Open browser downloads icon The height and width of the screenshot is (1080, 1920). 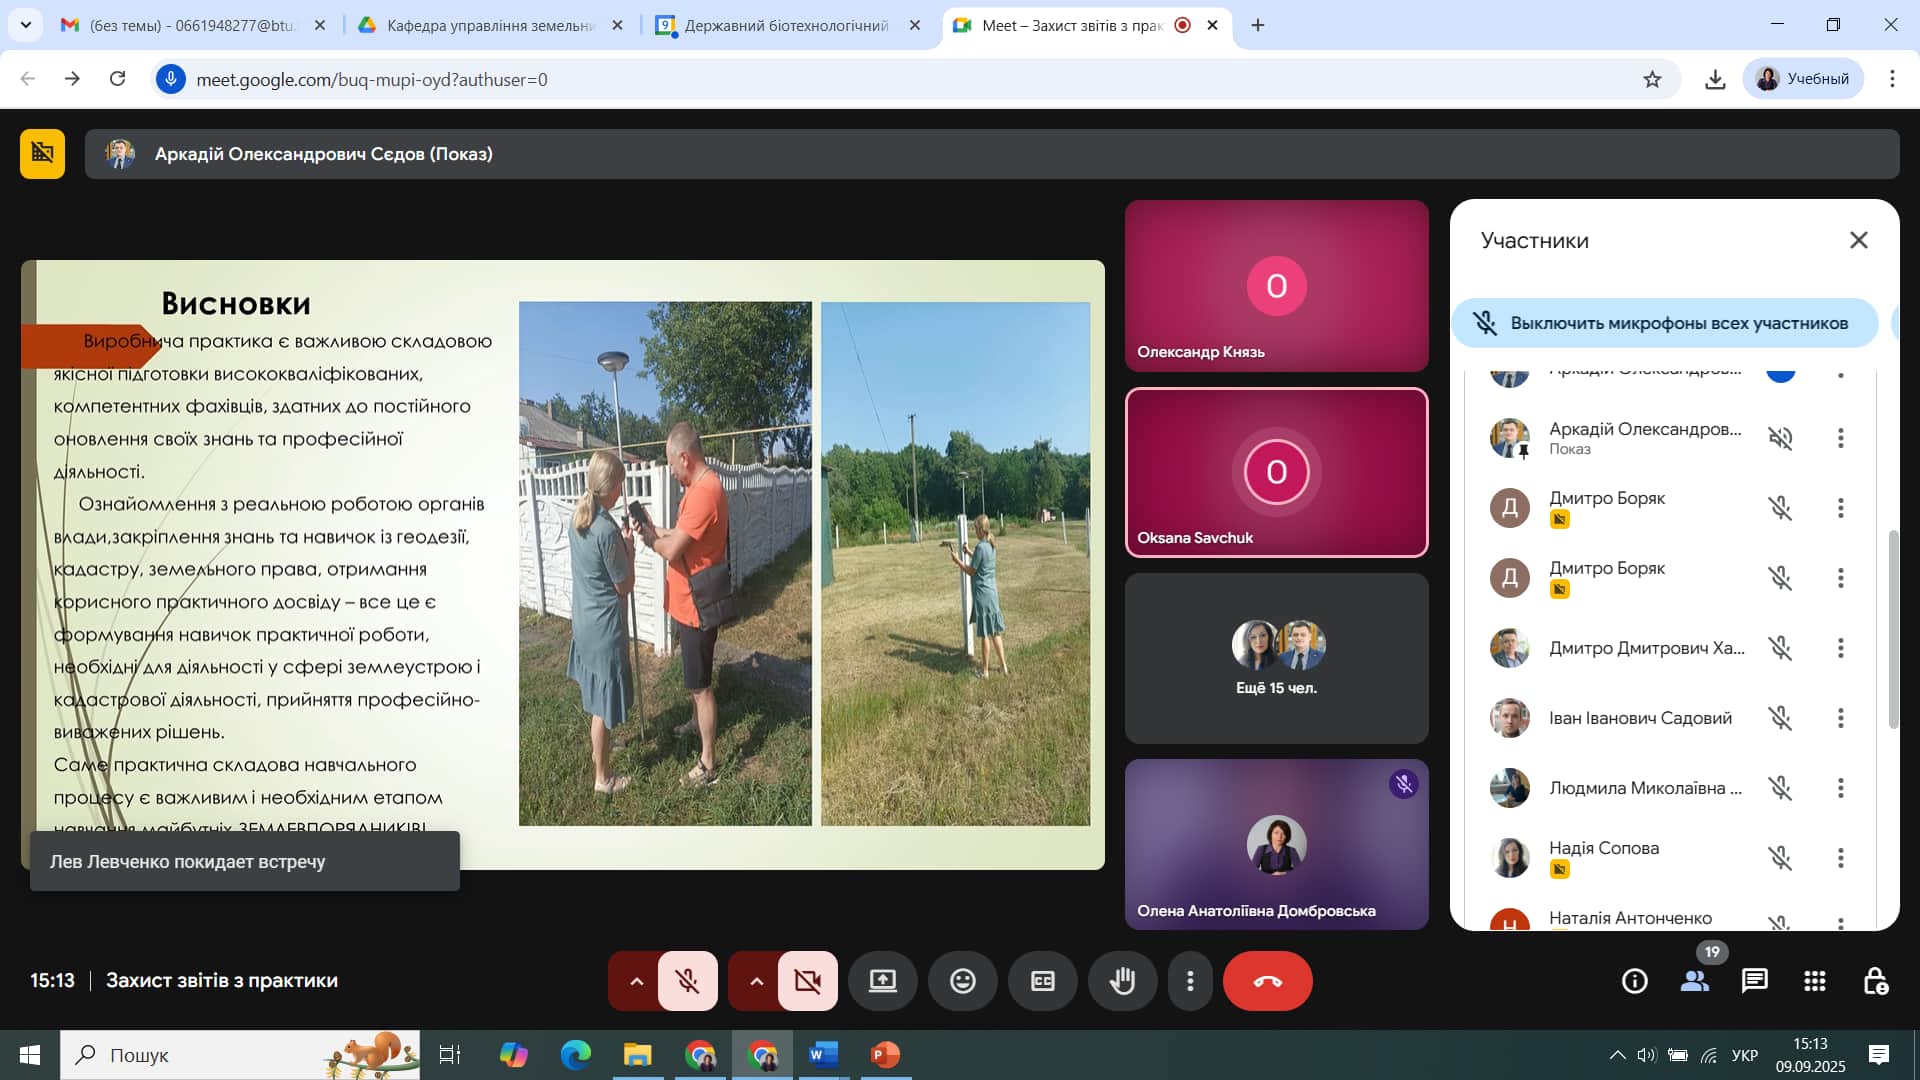[1715, 79]
